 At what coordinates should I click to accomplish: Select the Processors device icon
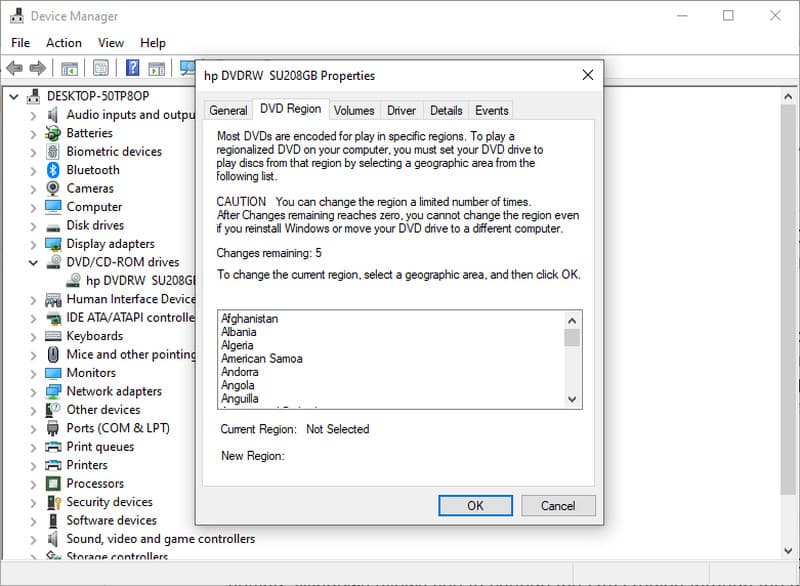53,483
